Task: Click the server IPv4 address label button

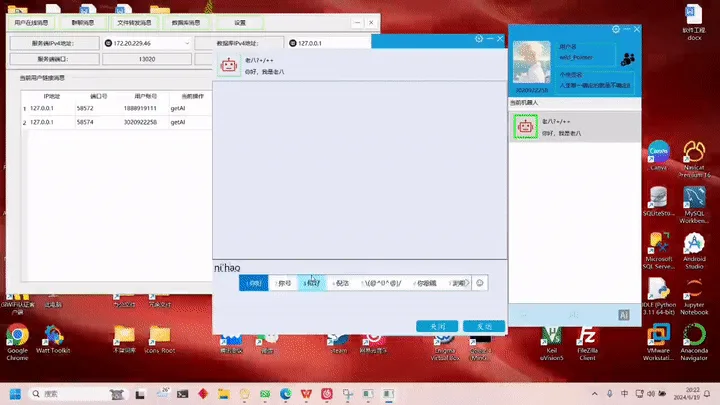Action: click(55, 43)
